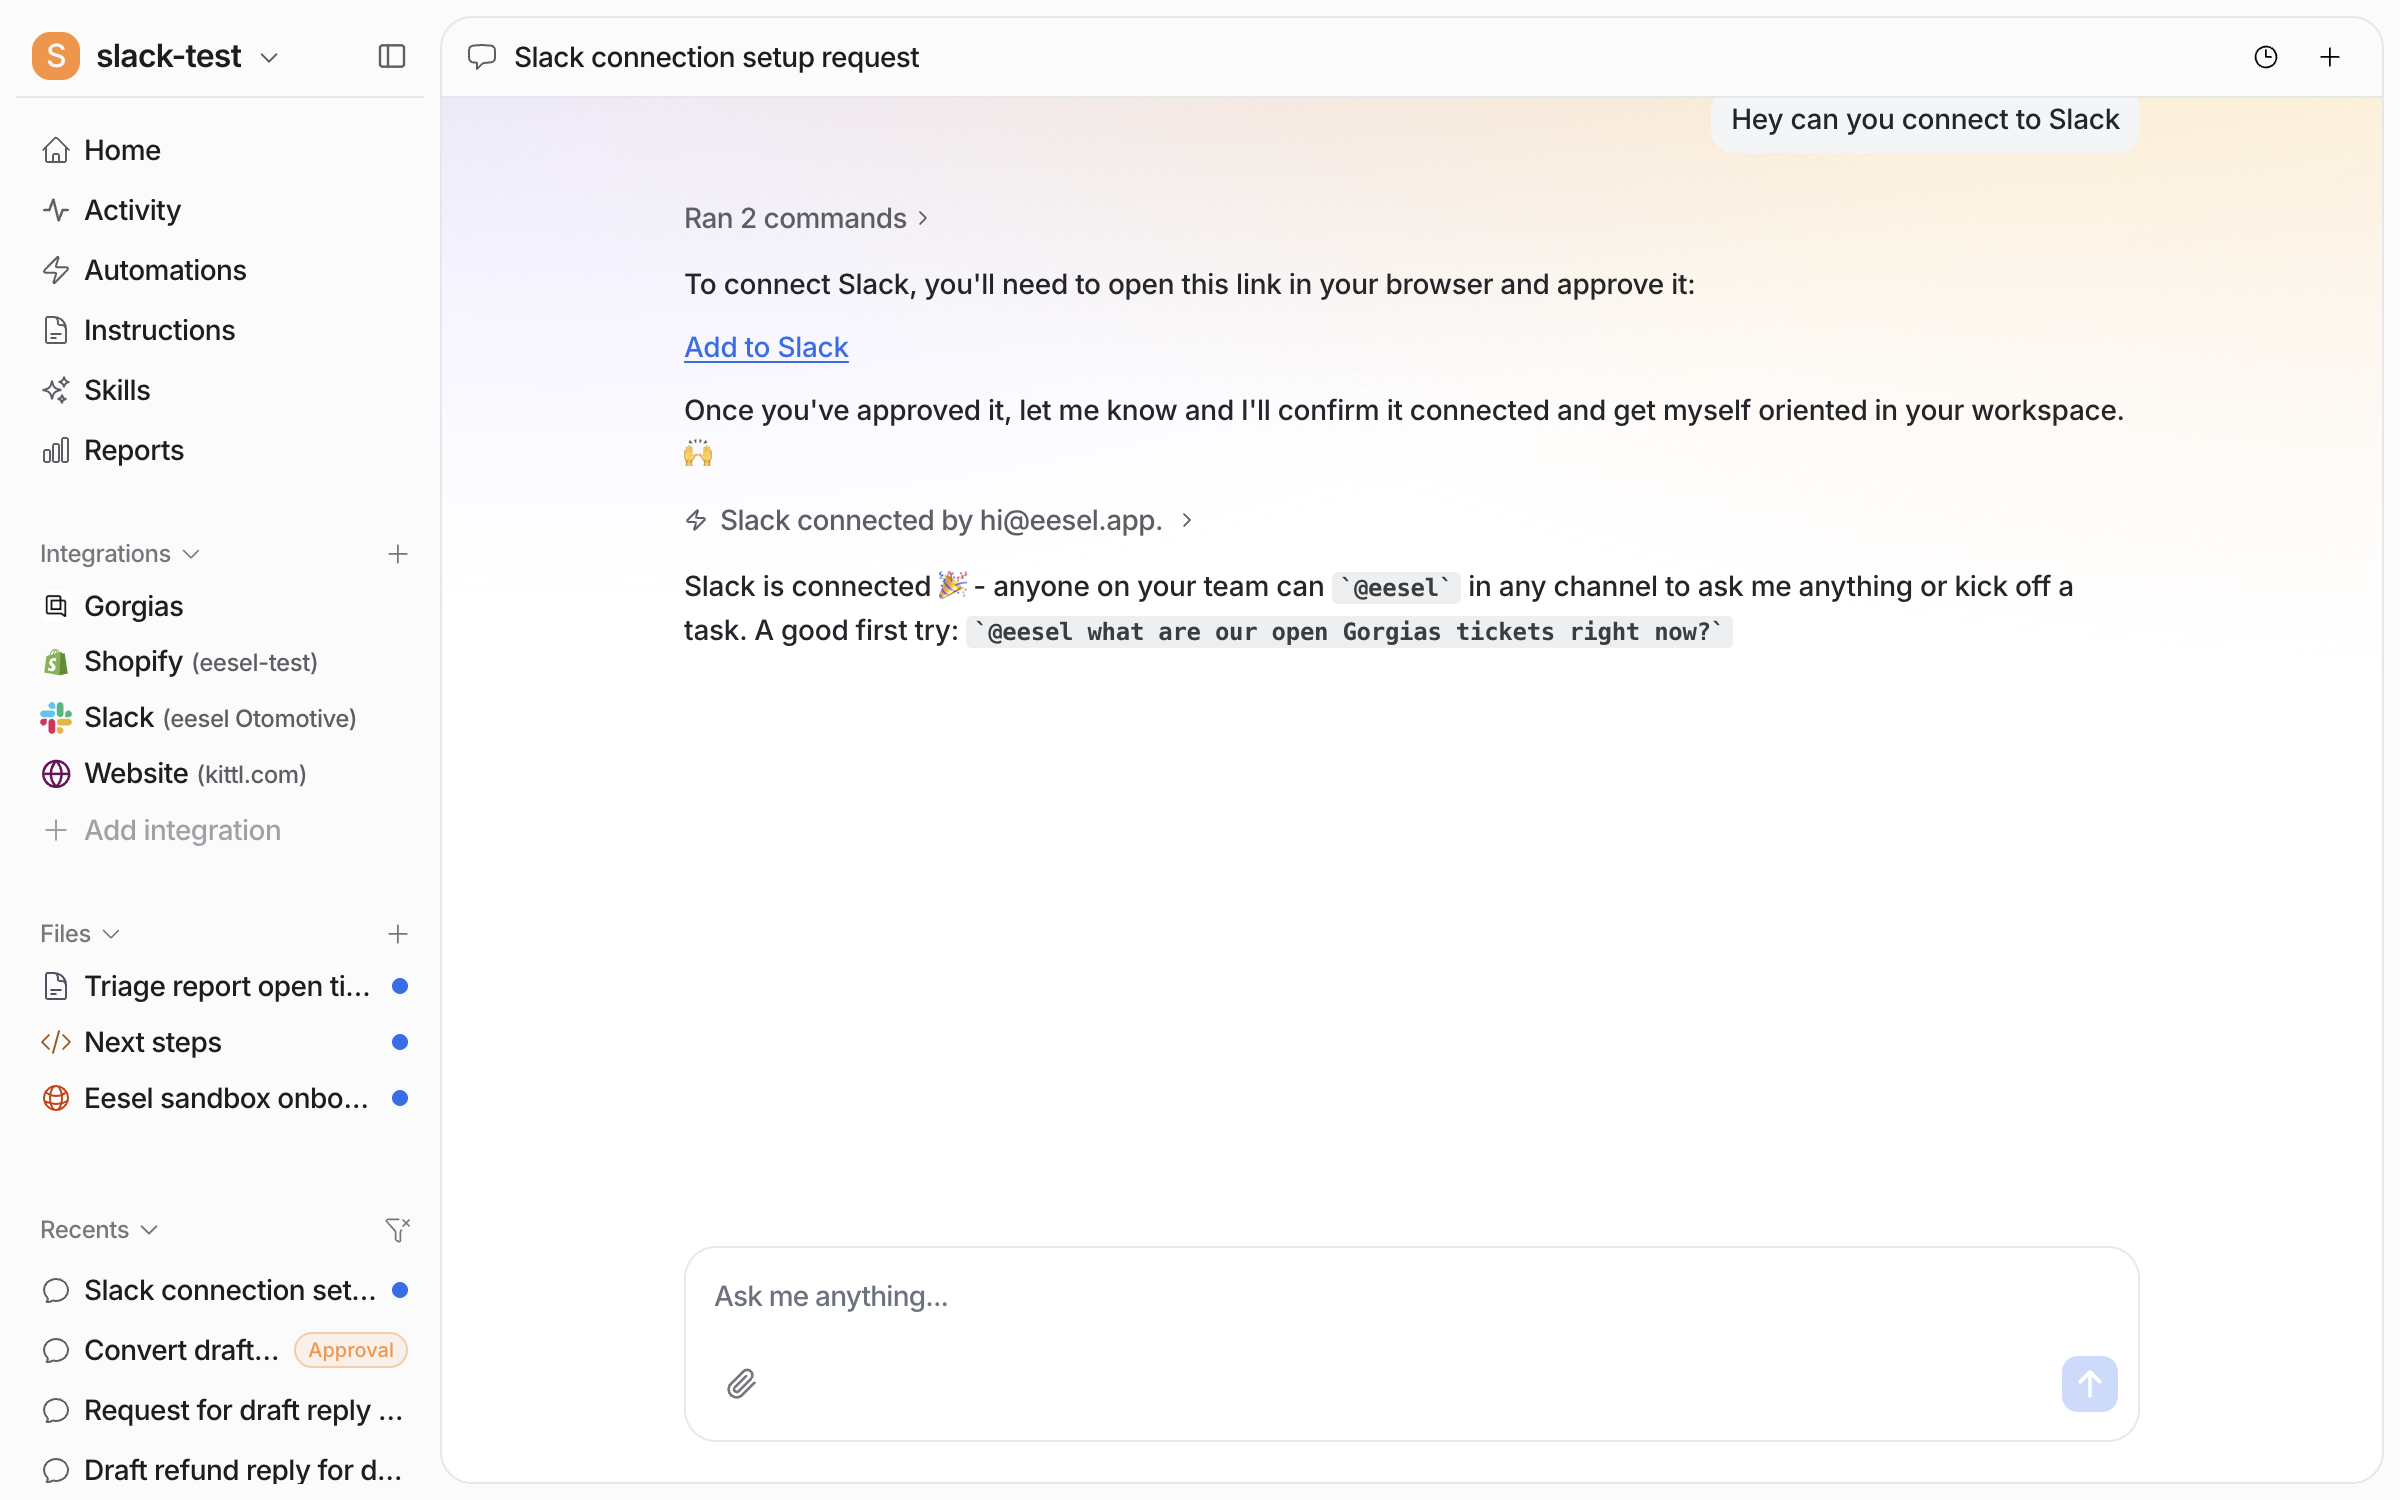Open Eesel sandbox onbo... file

(x=220, y=1098)
